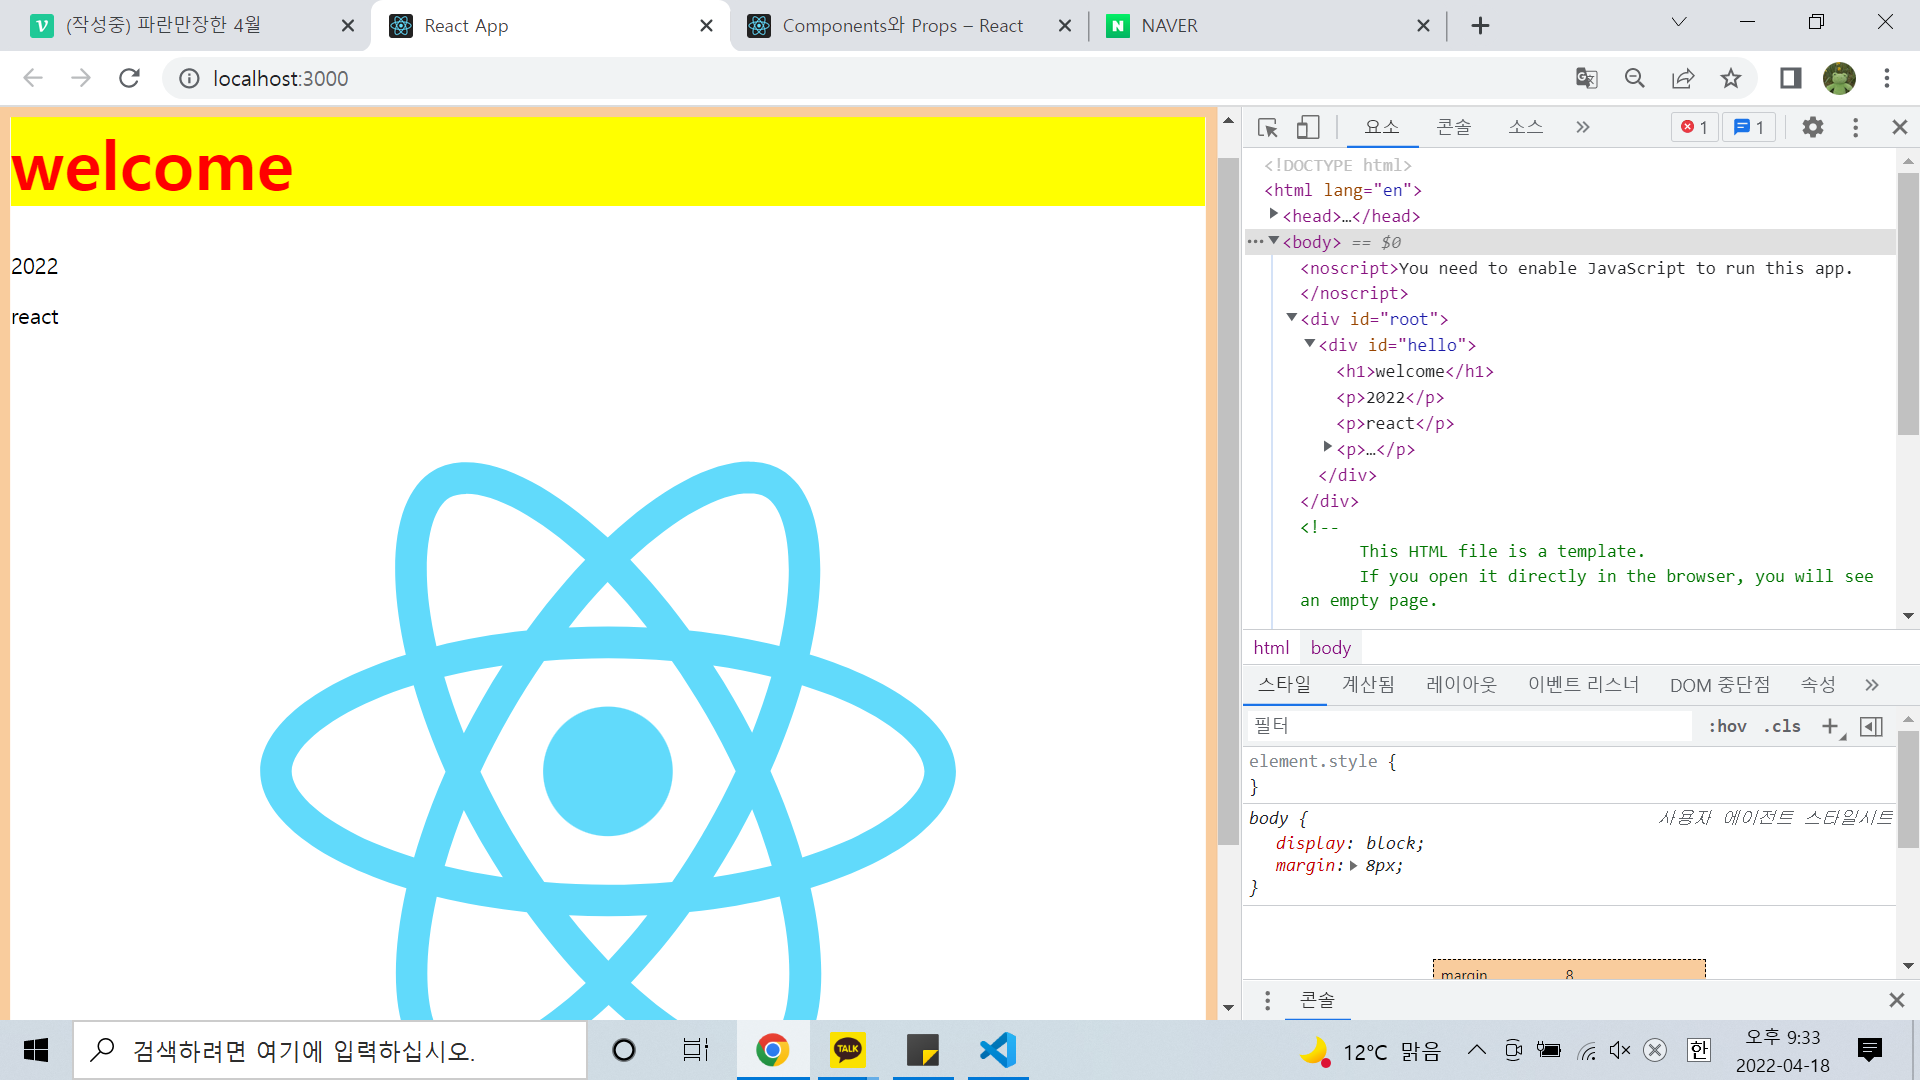Open Google Translate page icon
1920x1080 pixels.
(1587, 78)
